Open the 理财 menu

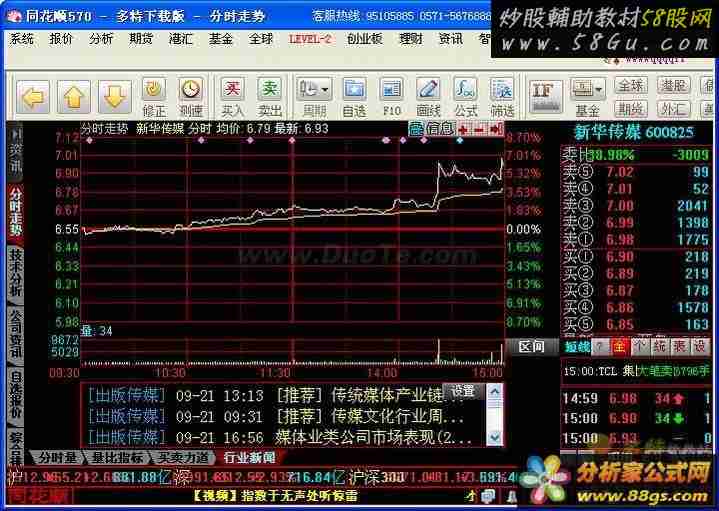(x=411, y=39)
